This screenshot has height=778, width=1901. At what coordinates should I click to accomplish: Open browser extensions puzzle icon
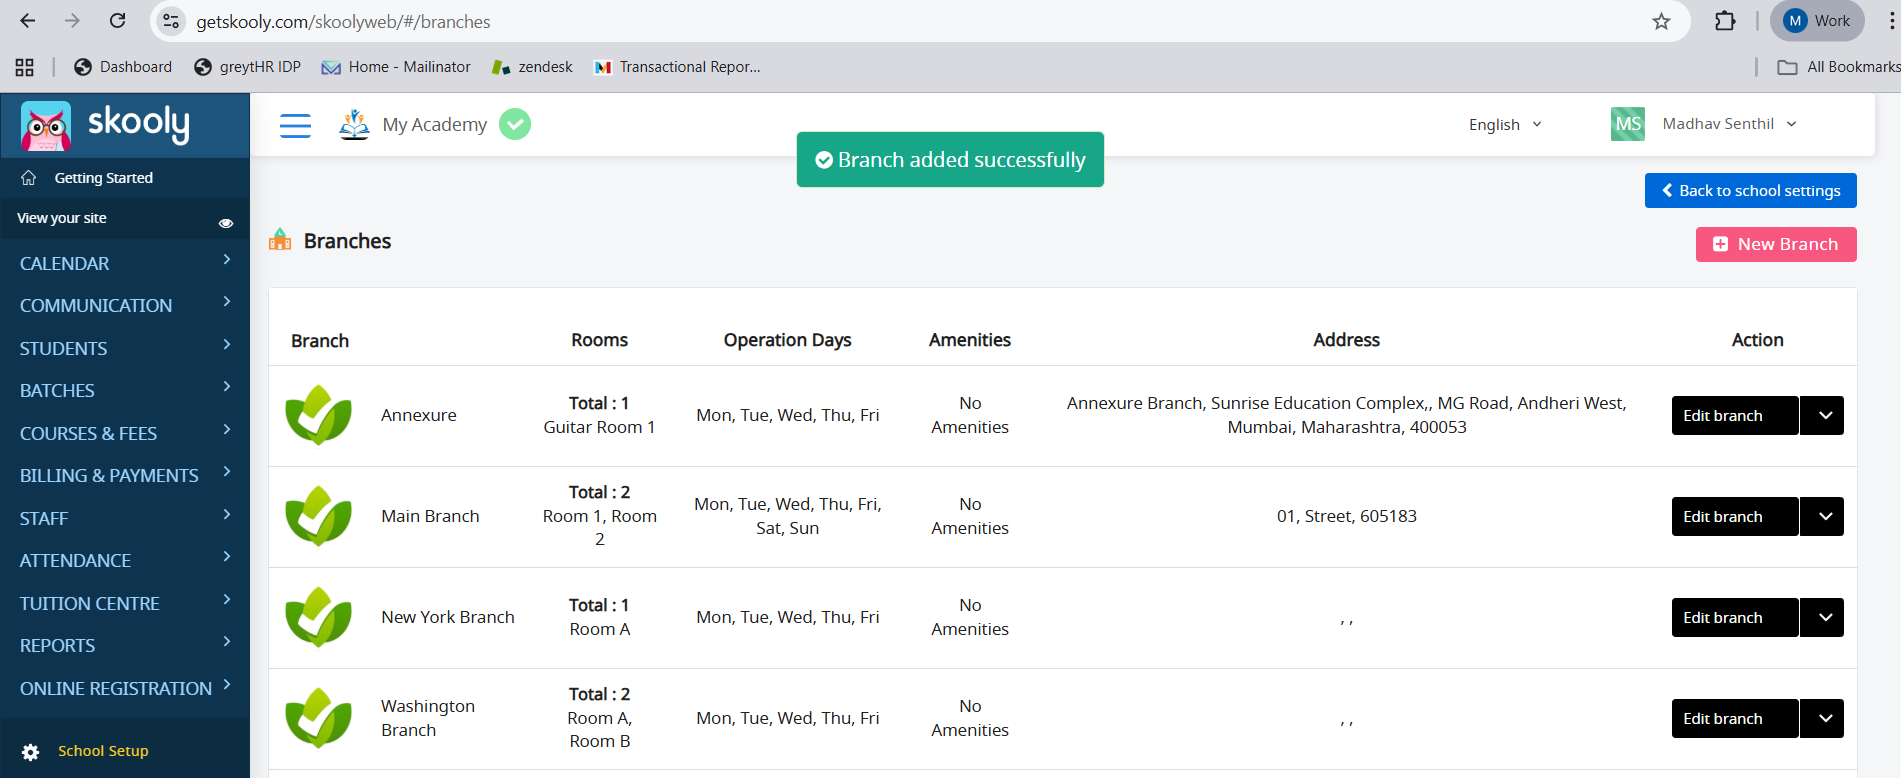tap(1725, 21)
